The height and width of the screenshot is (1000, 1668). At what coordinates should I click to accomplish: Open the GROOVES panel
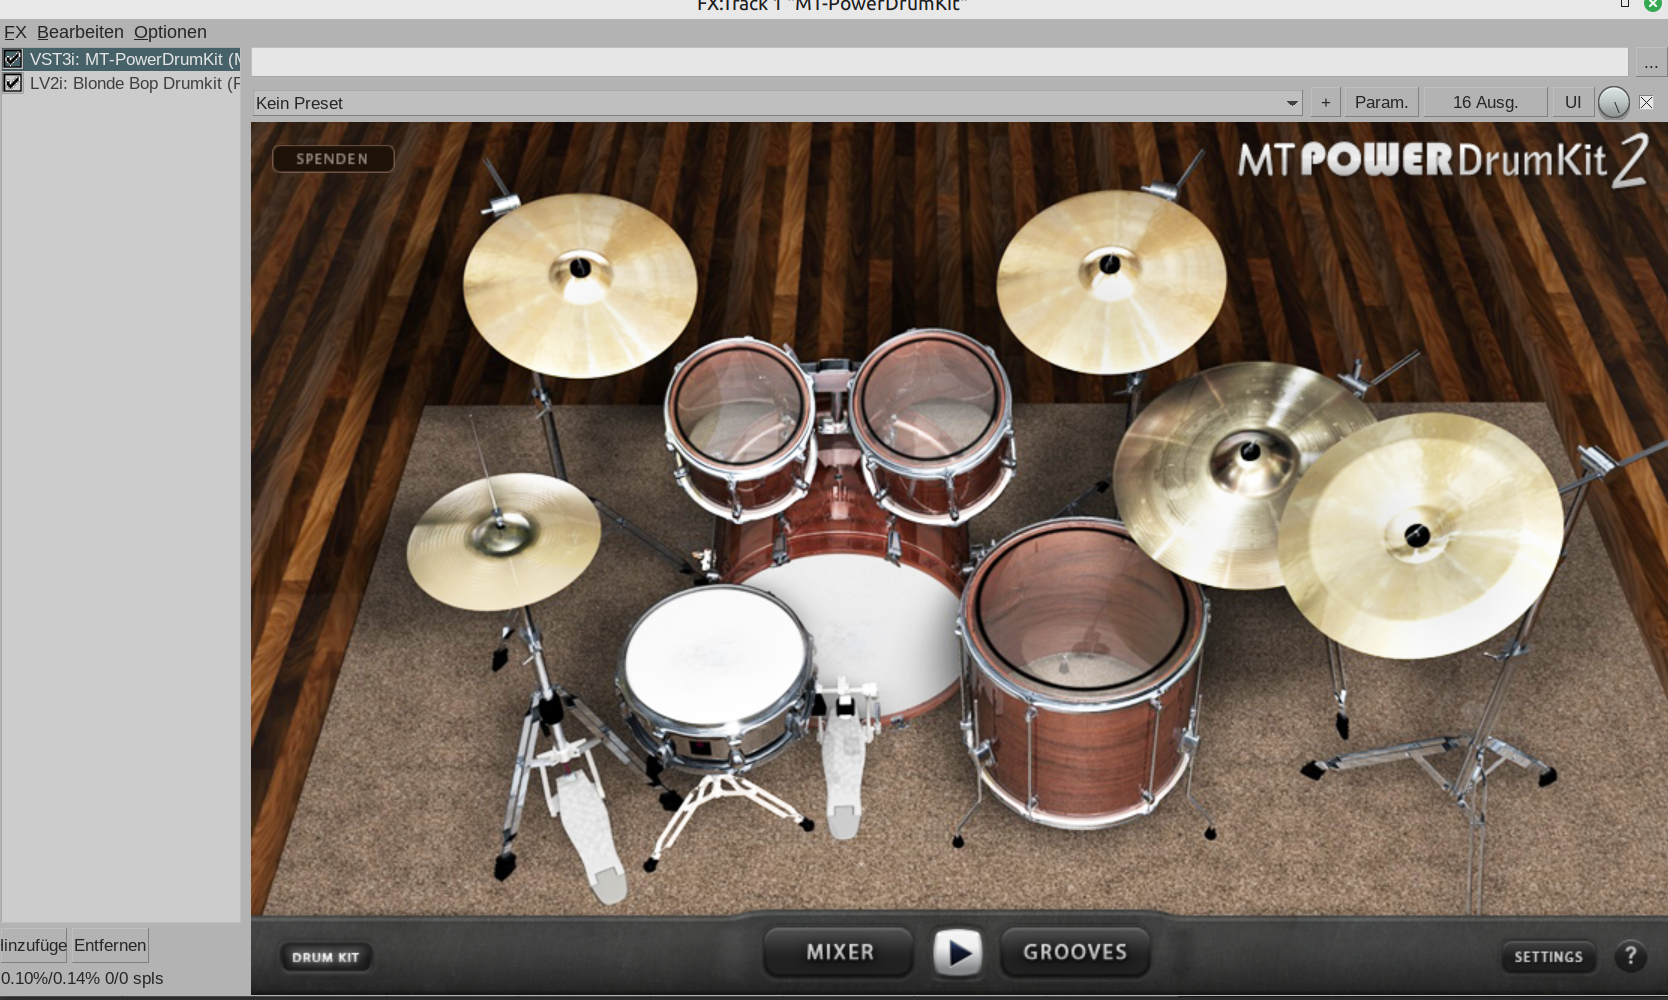click(x=1075, y=952)
